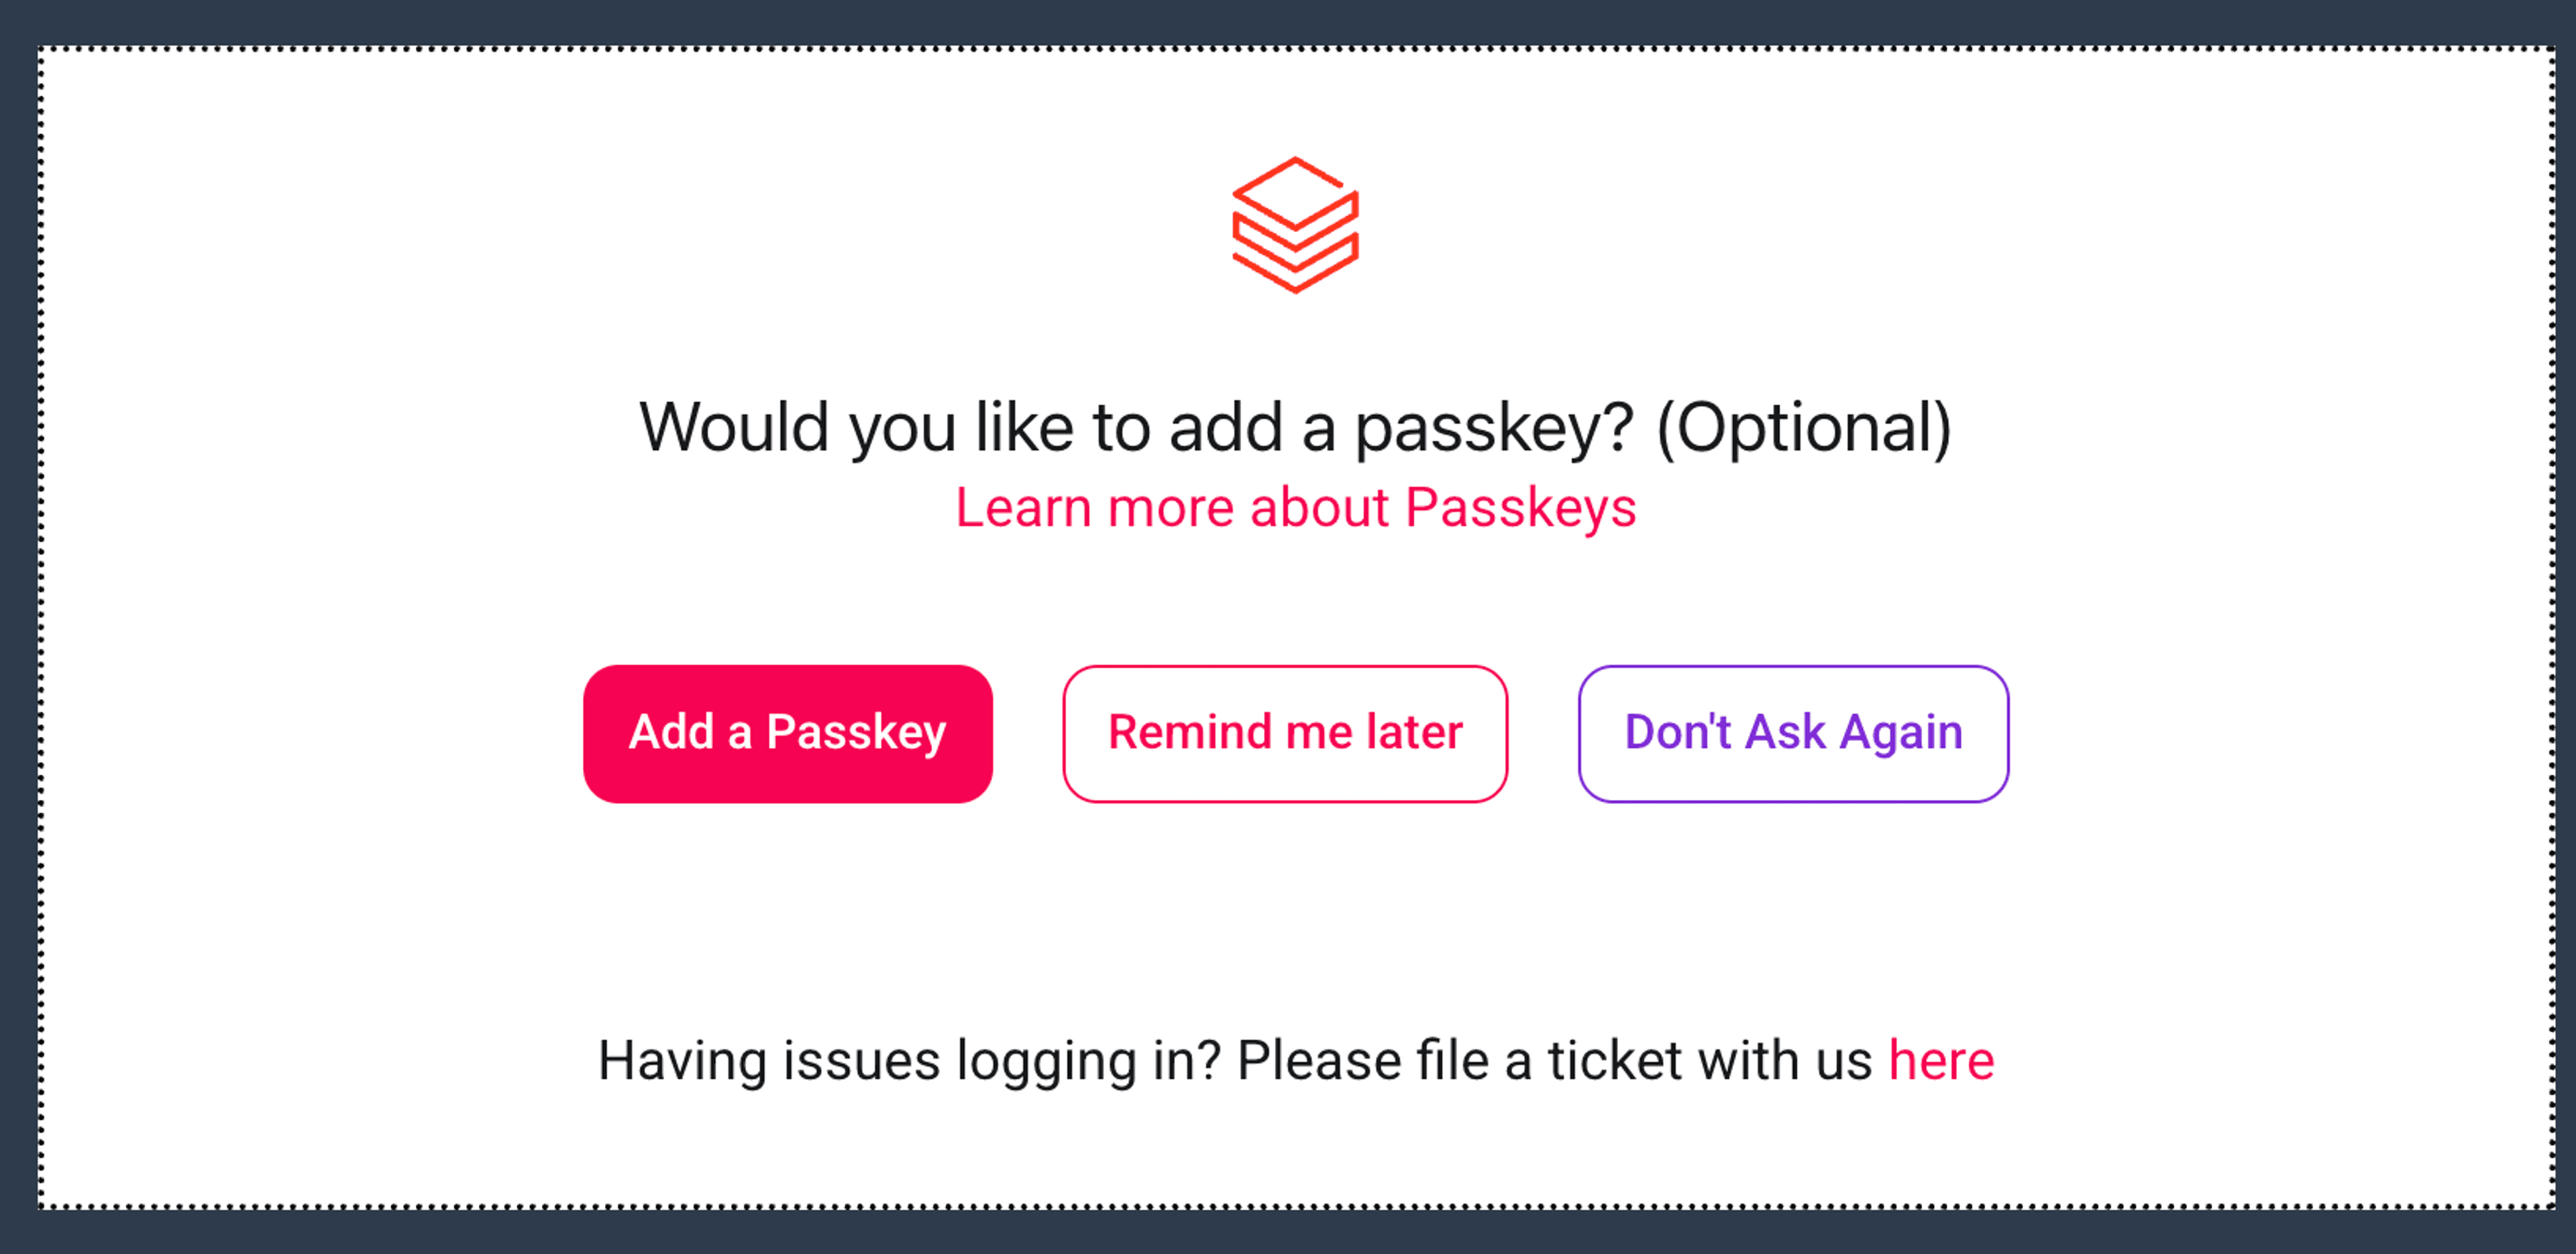Select the Don't Ask Again button
The image size is (2576, 1254).
point(1793,733)
